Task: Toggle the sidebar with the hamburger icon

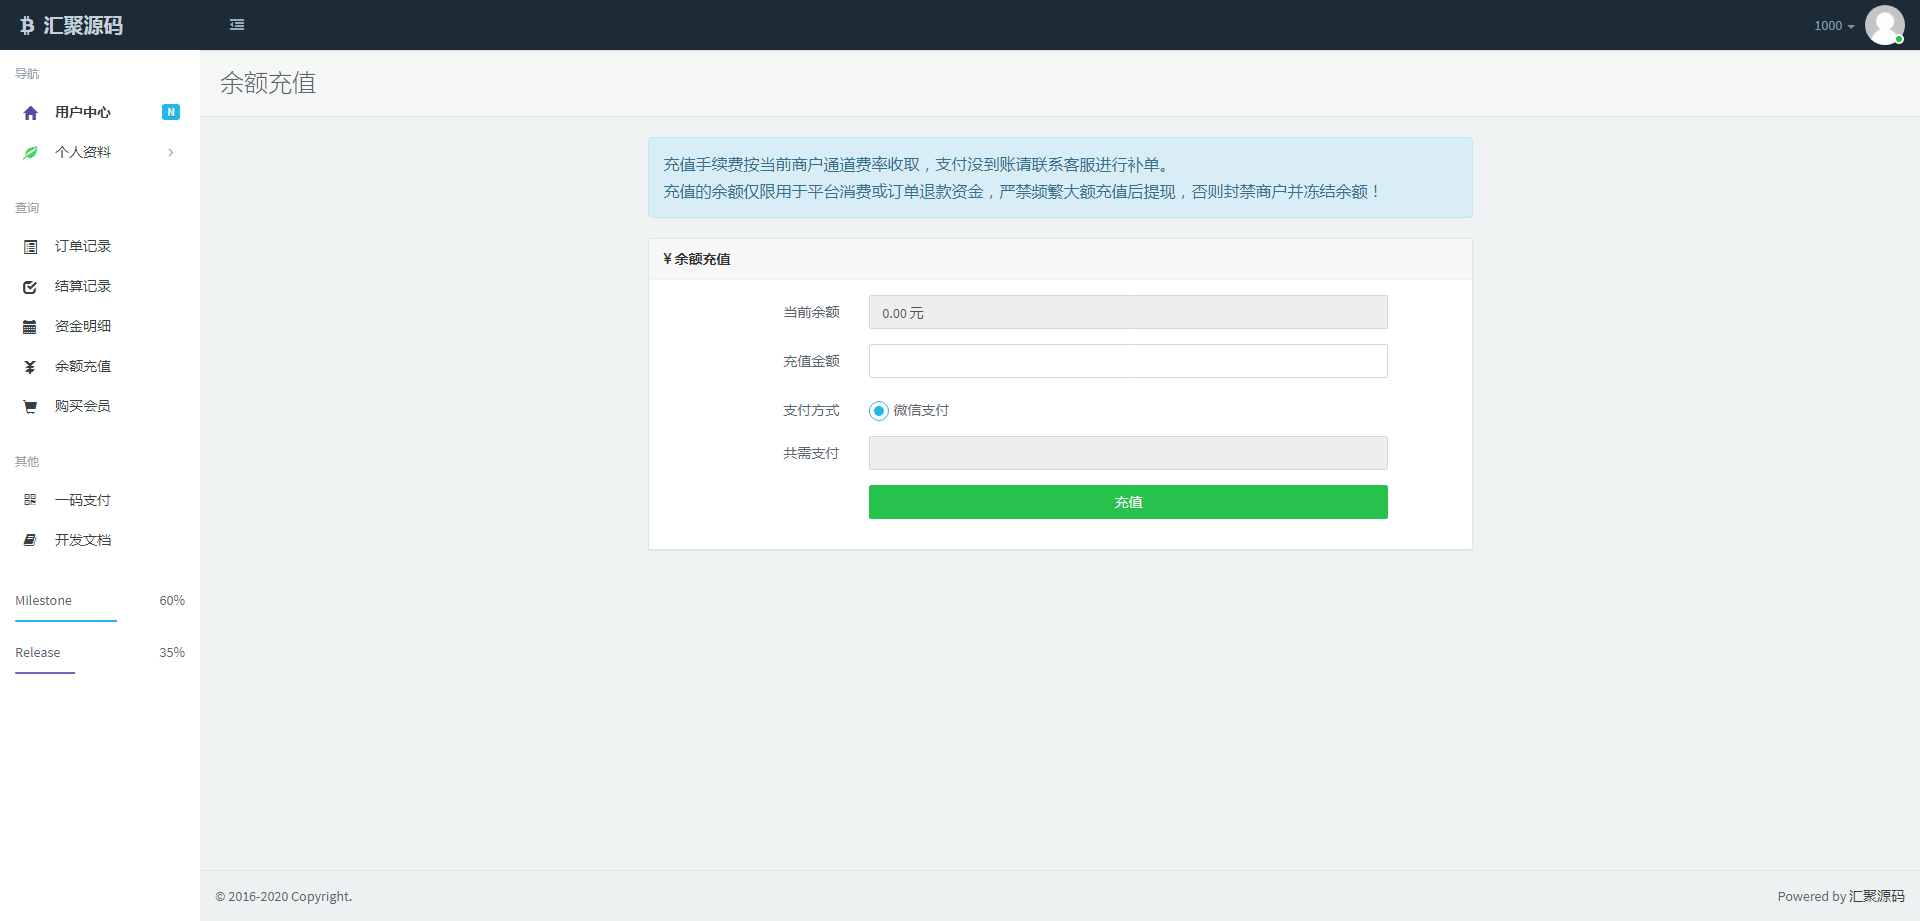Action: (237, 25)
